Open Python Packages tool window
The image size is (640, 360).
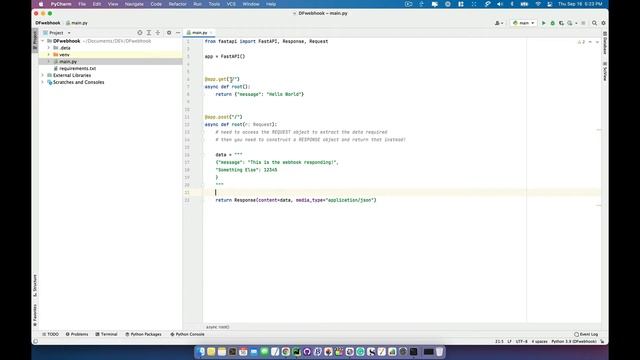coord(143,334)
